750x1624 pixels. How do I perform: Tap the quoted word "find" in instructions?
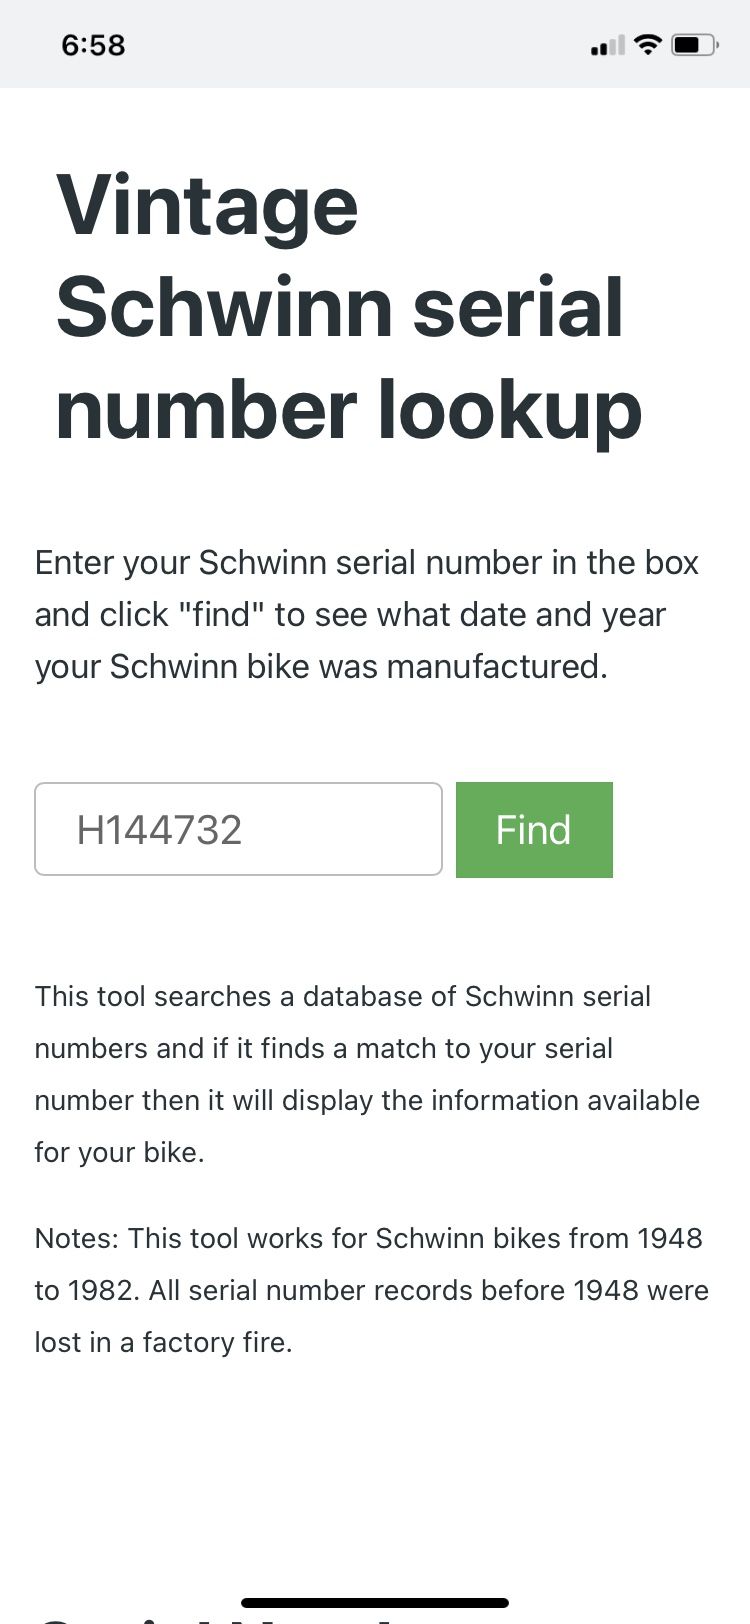pos(220,614)
